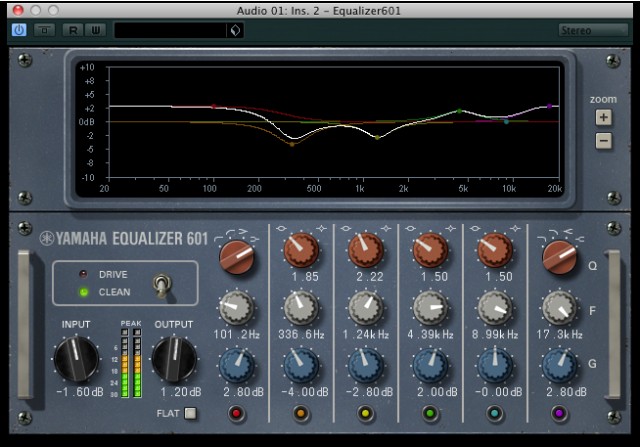Click the side-chain button next to power
640x447 pixels.
[x=46, y=30]
